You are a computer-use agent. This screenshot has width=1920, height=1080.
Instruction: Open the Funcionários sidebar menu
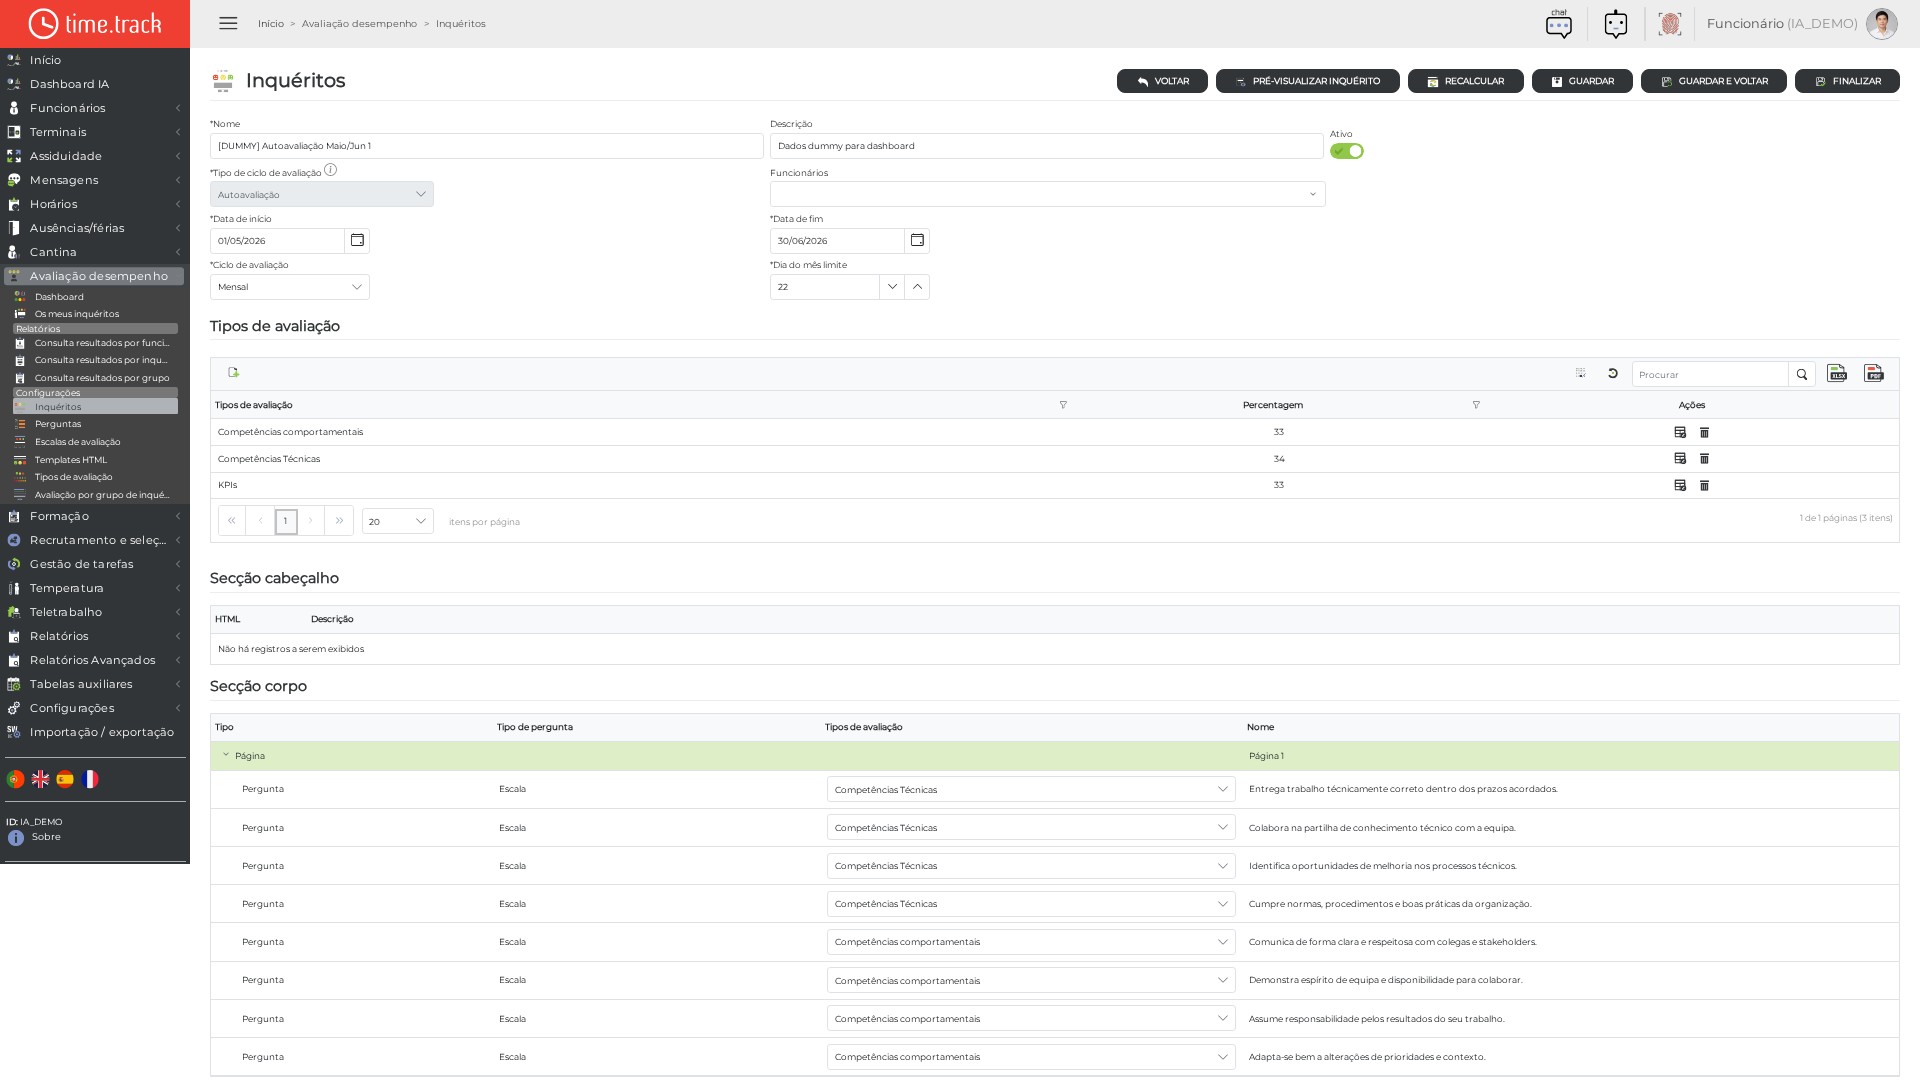[95, 108]
